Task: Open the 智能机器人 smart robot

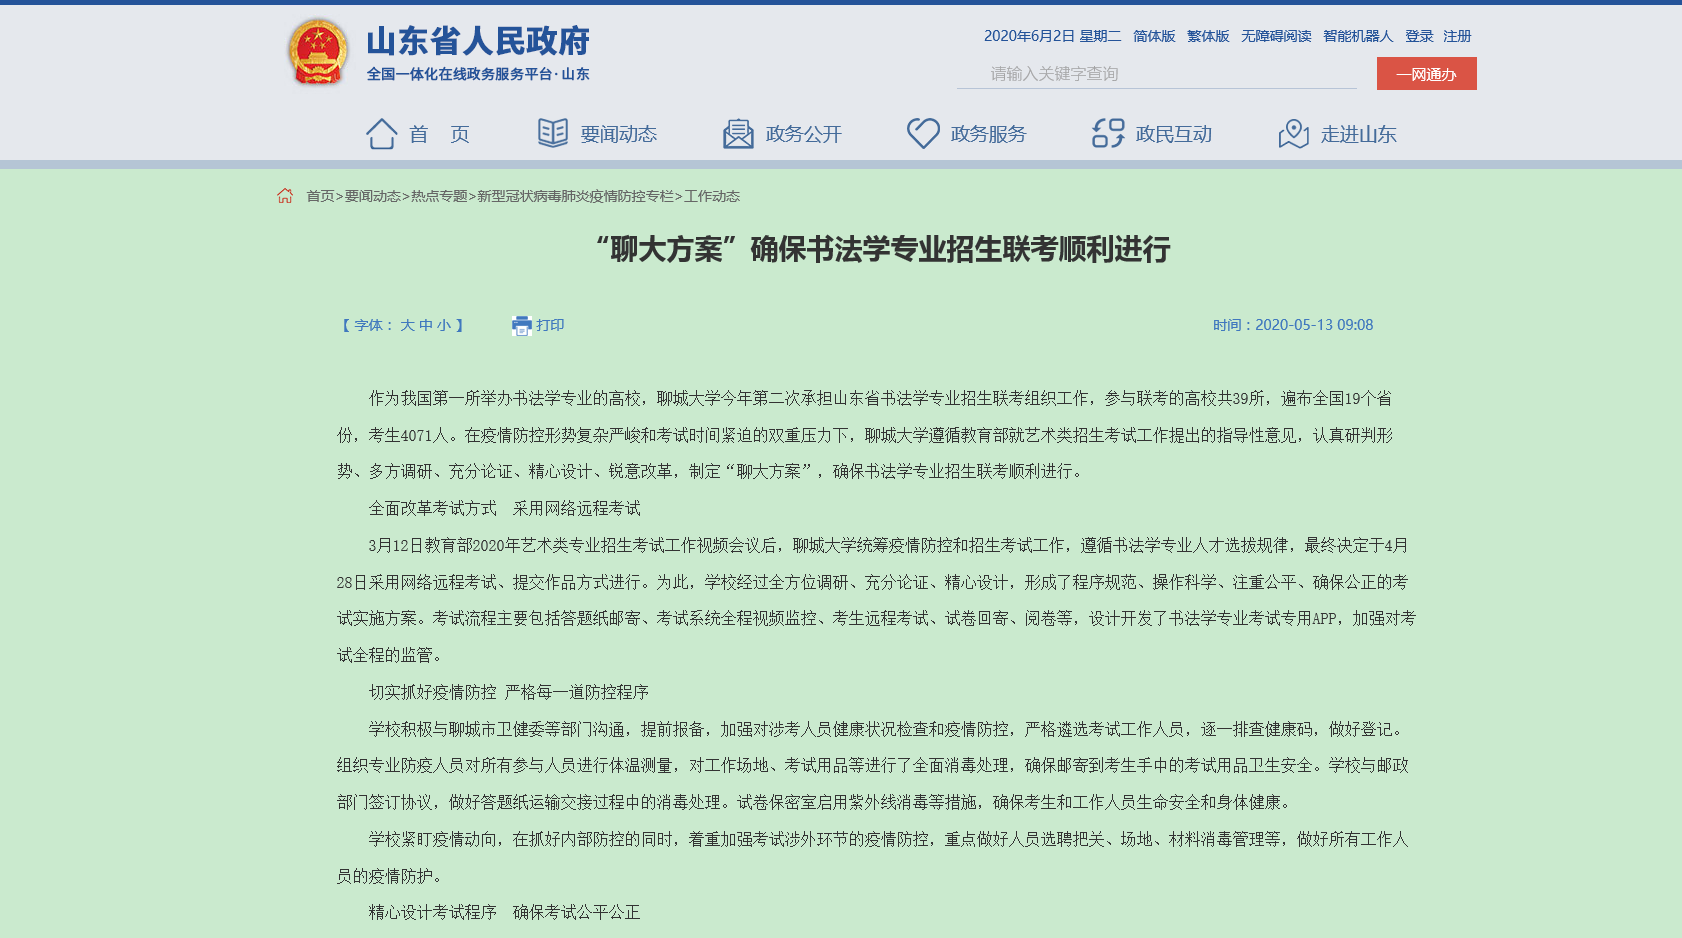Action: coord(1358,36)
